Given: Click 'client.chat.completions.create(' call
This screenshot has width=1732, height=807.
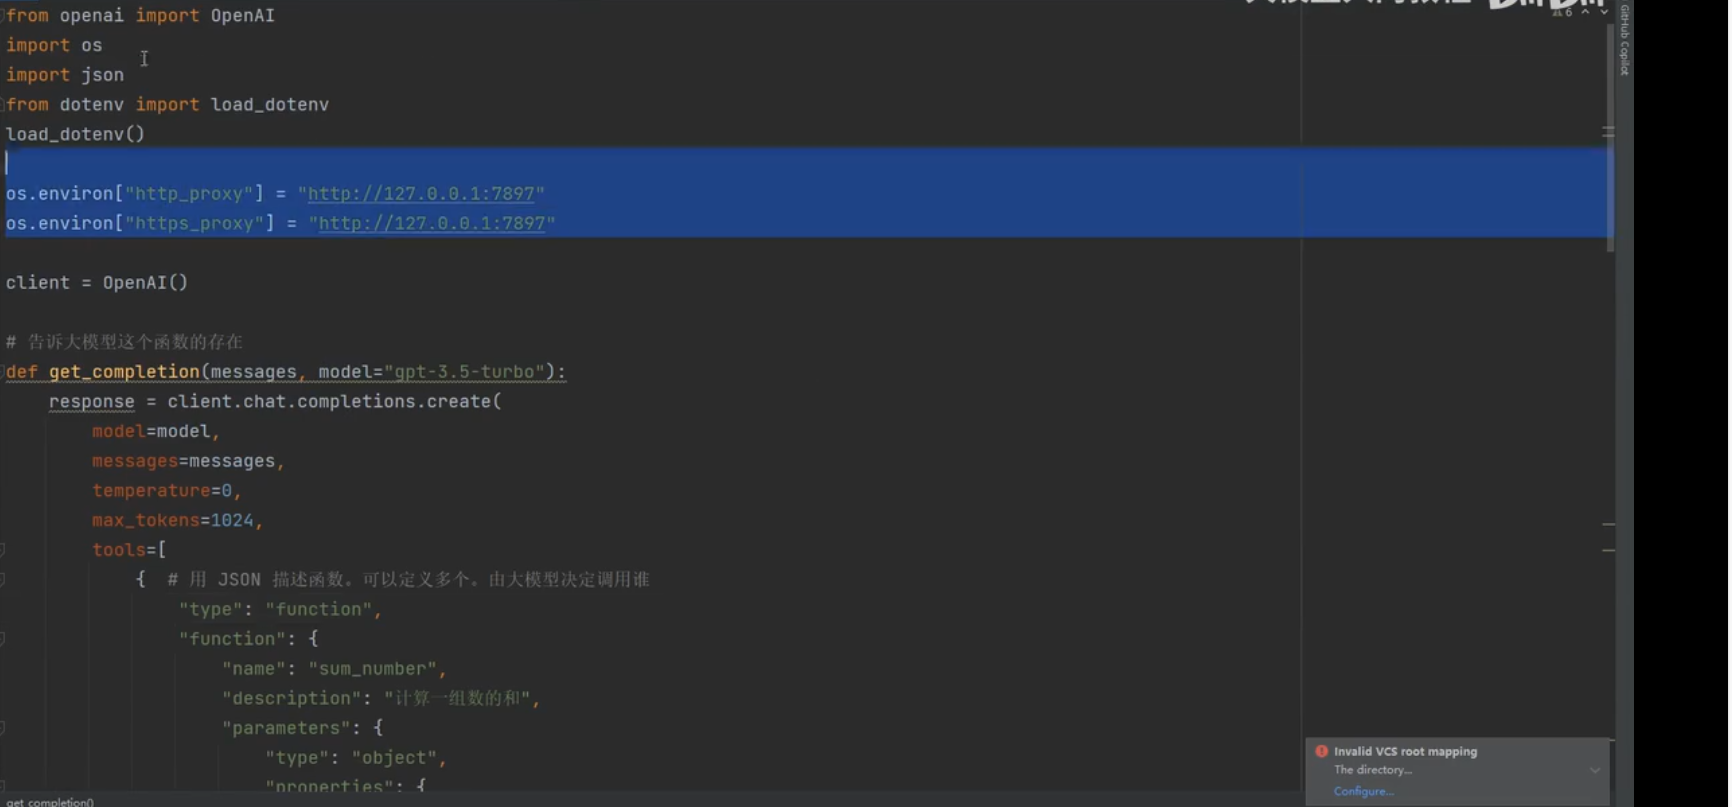Looking at the screenshot, I should [x=335, y=402].
